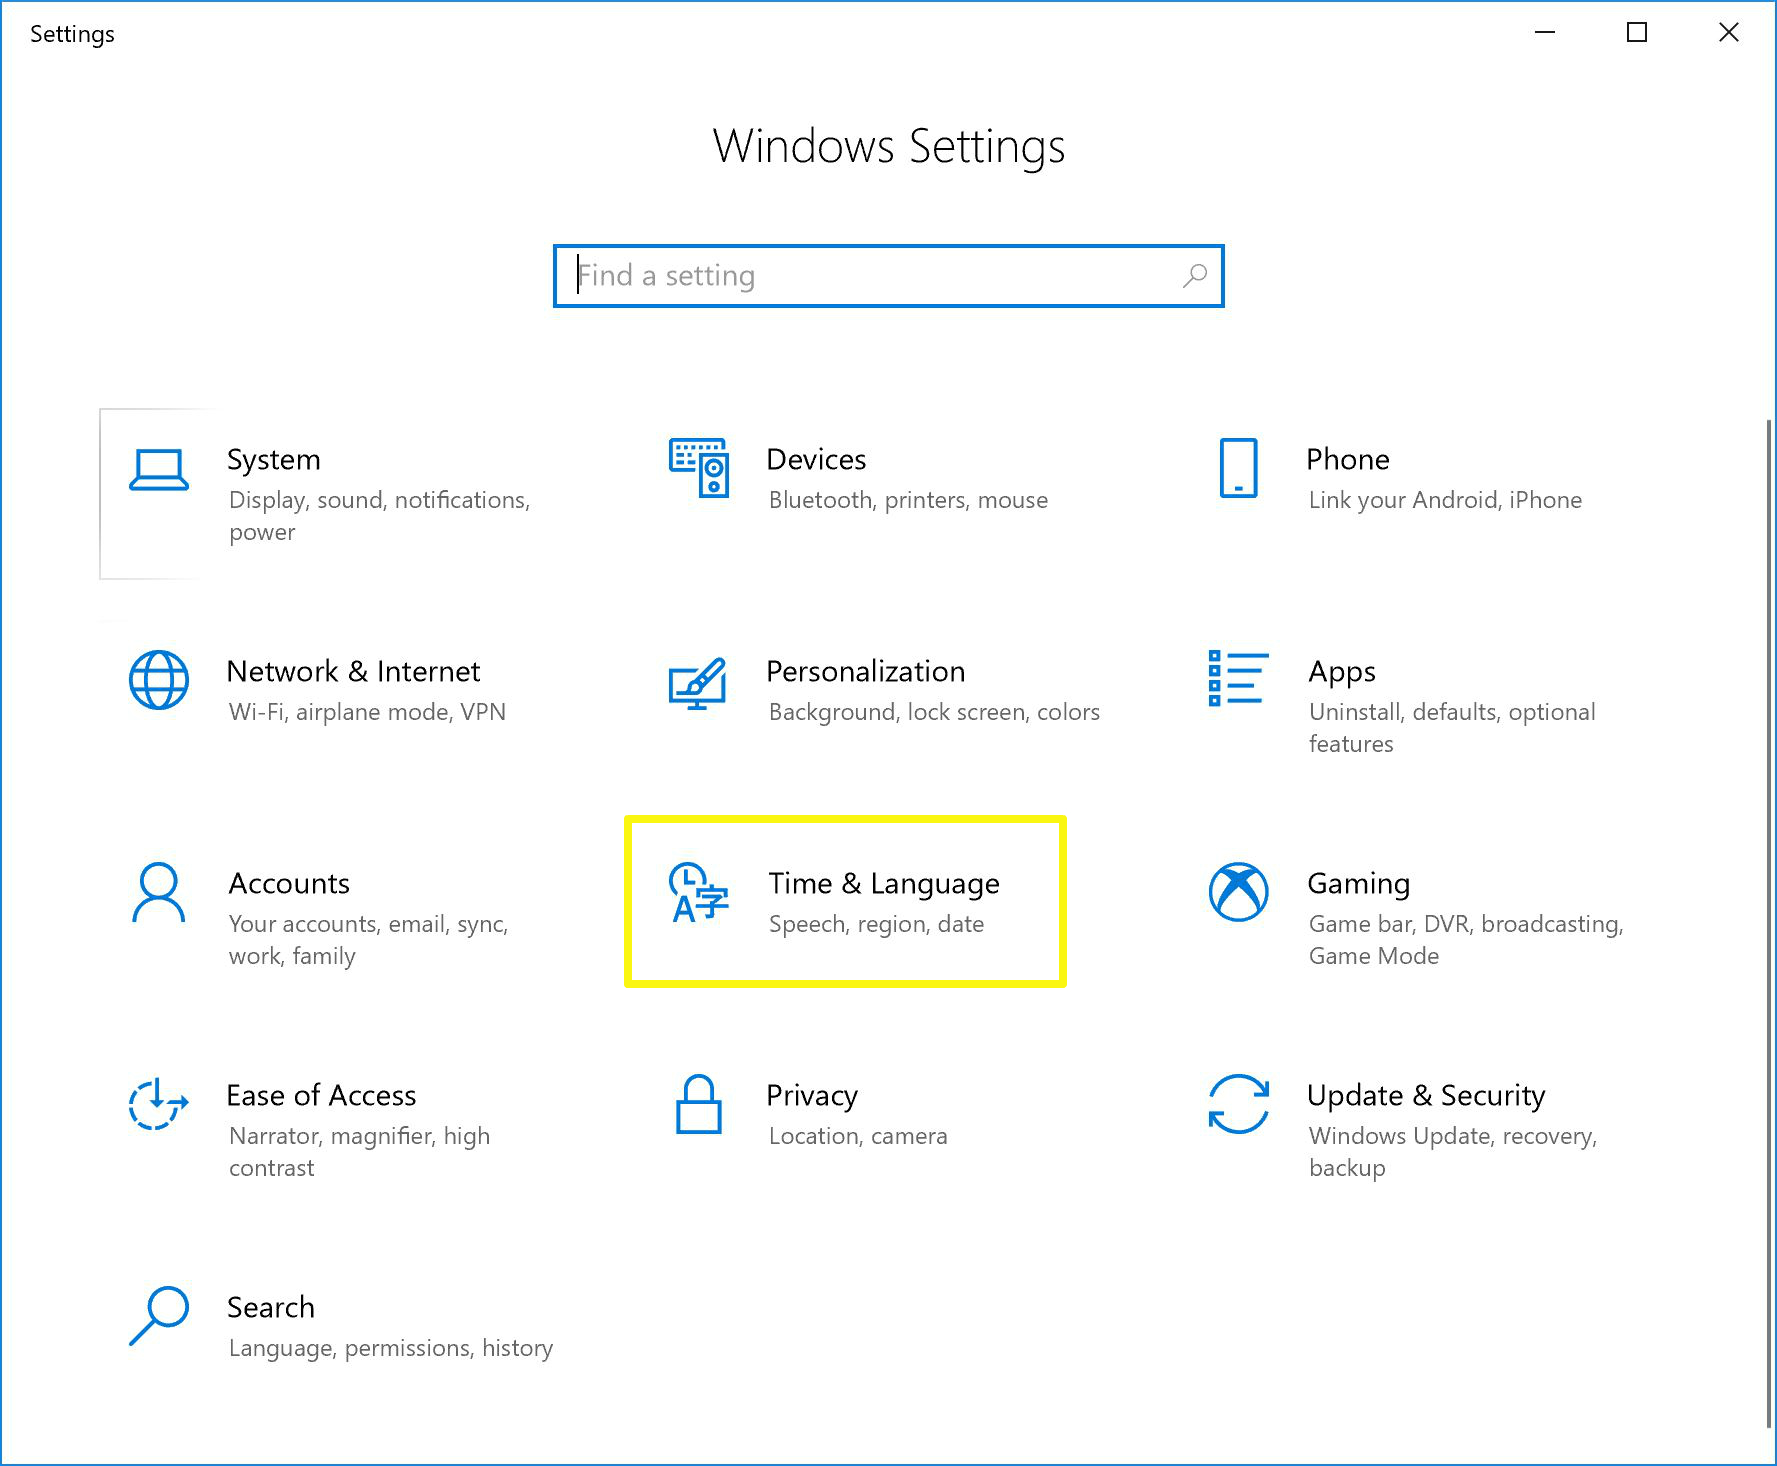1777x1466 pixels.
Task: Click 'Speech, region, date' description
Action: (876, 925)
